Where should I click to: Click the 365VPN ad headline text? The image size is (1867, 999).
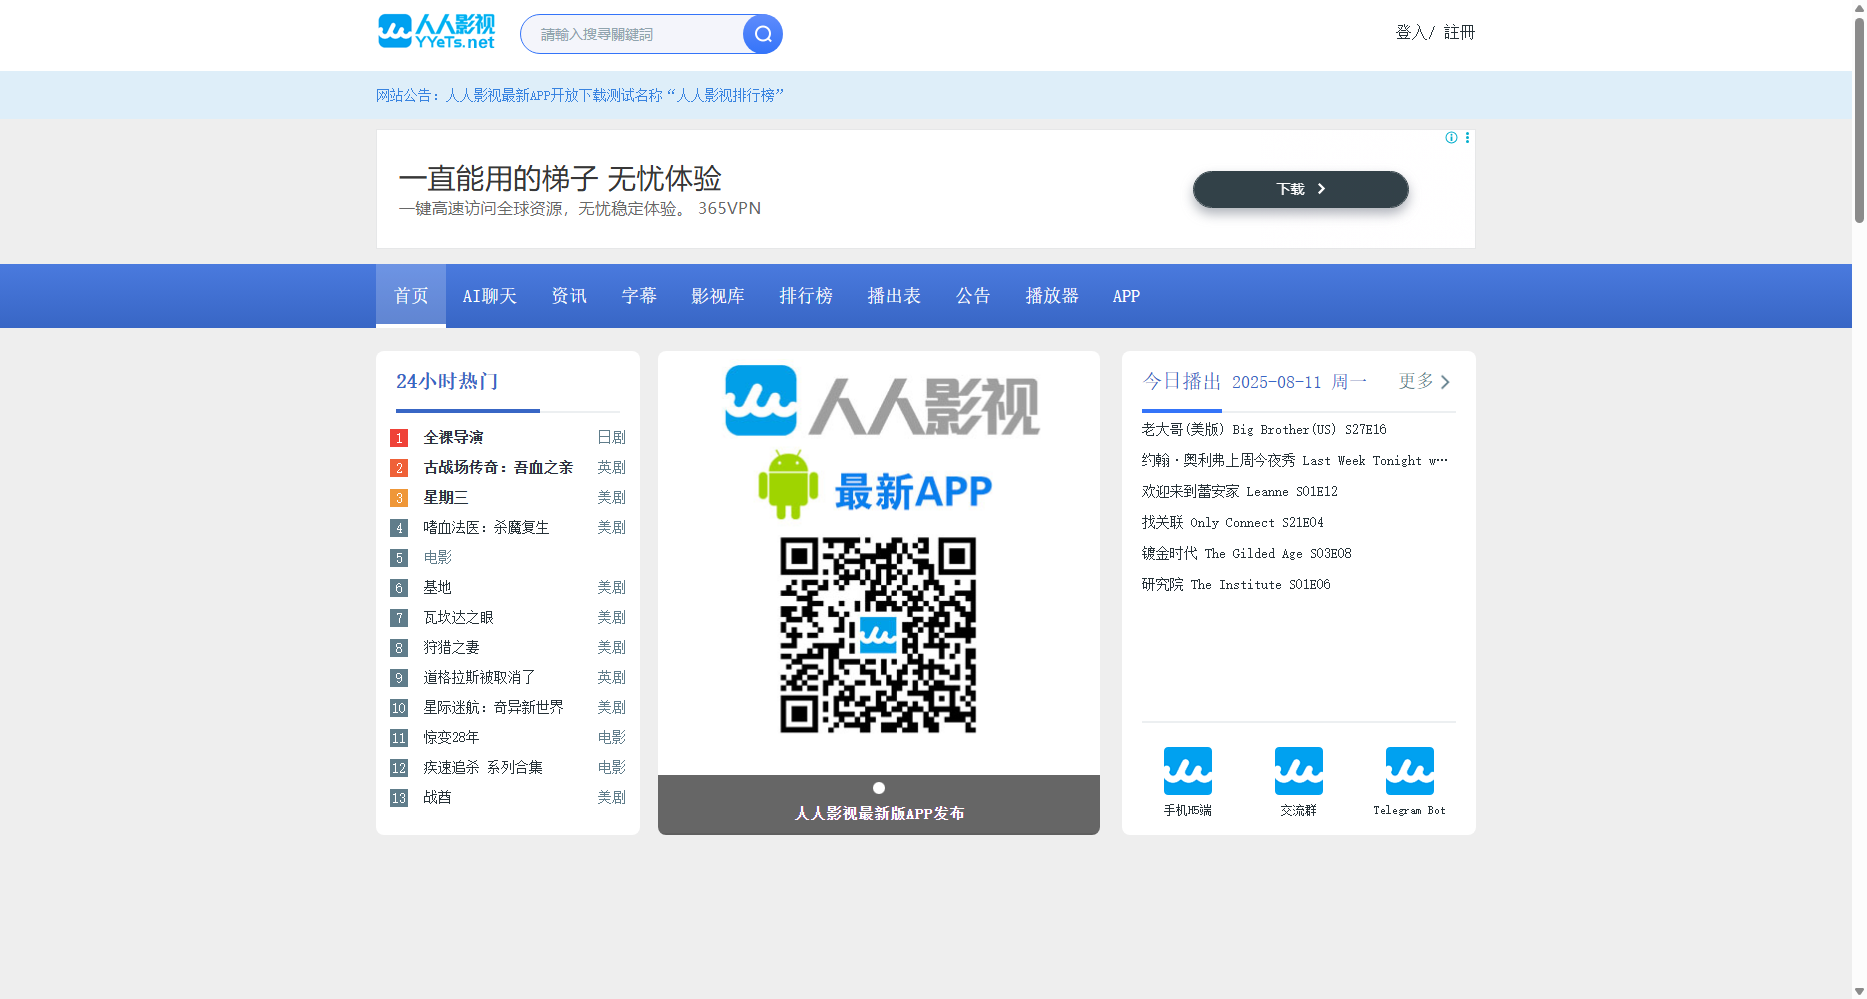560,178
